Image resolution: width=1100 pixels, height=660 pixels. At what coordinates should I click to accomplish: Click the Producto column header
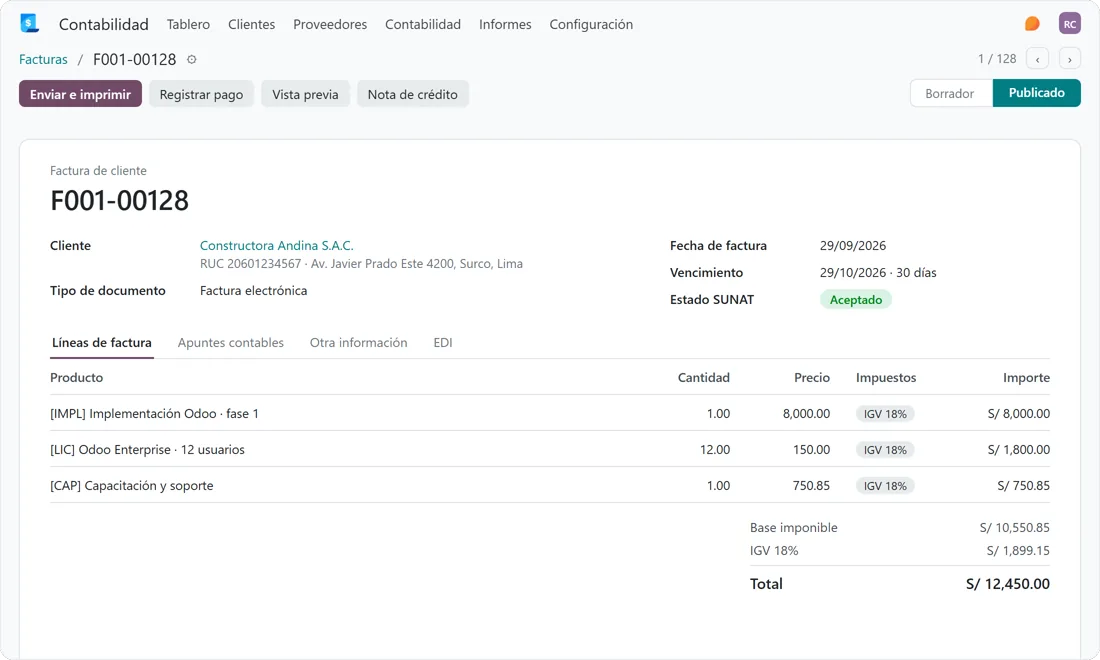click(76, 377)
